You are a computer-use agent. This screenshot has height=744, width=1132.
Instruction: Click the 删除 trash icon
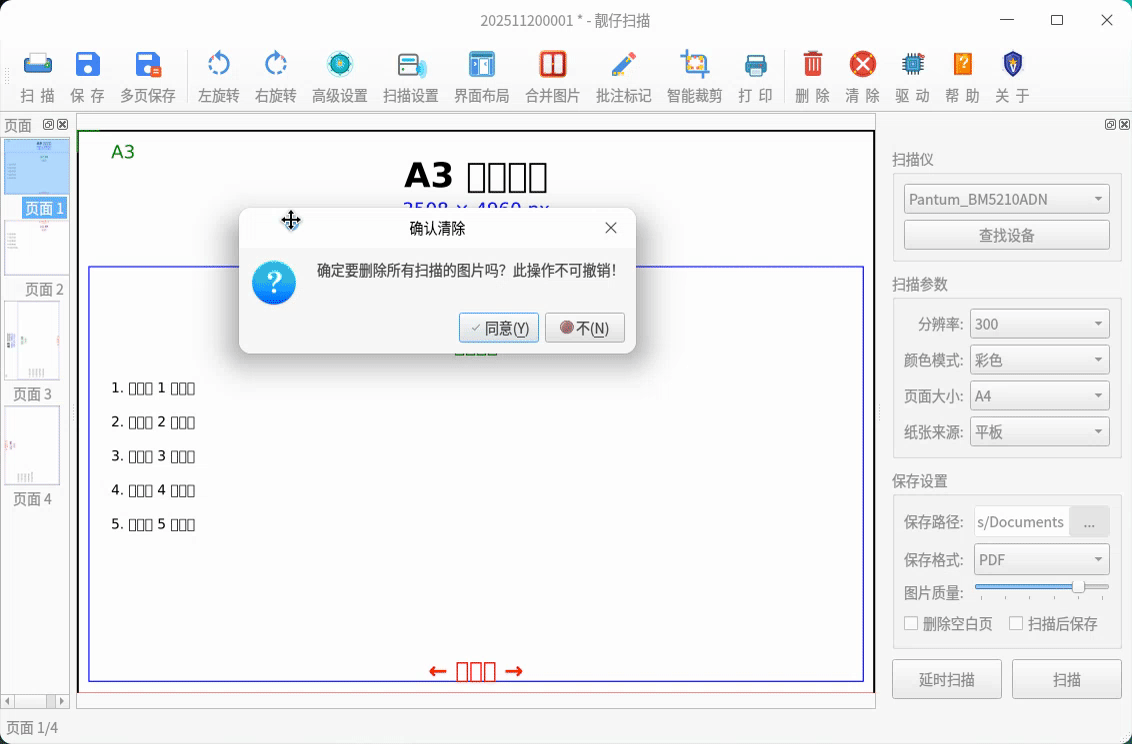pos(813,76)
